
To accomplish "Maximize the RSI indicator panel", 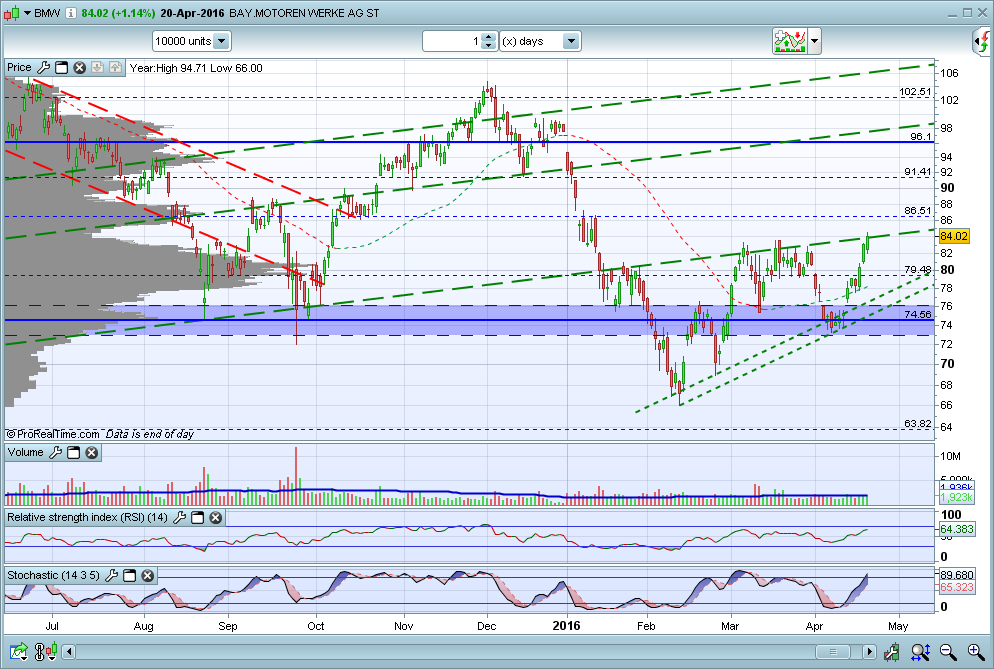I will (198, 517).
